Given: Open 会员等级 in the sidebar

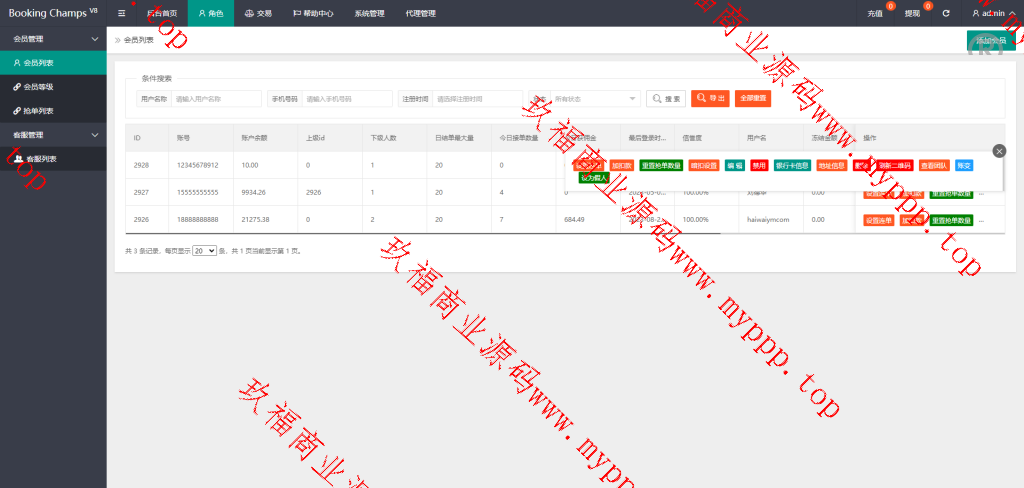Looking at the screenshot, I should (x=39, y=87).
